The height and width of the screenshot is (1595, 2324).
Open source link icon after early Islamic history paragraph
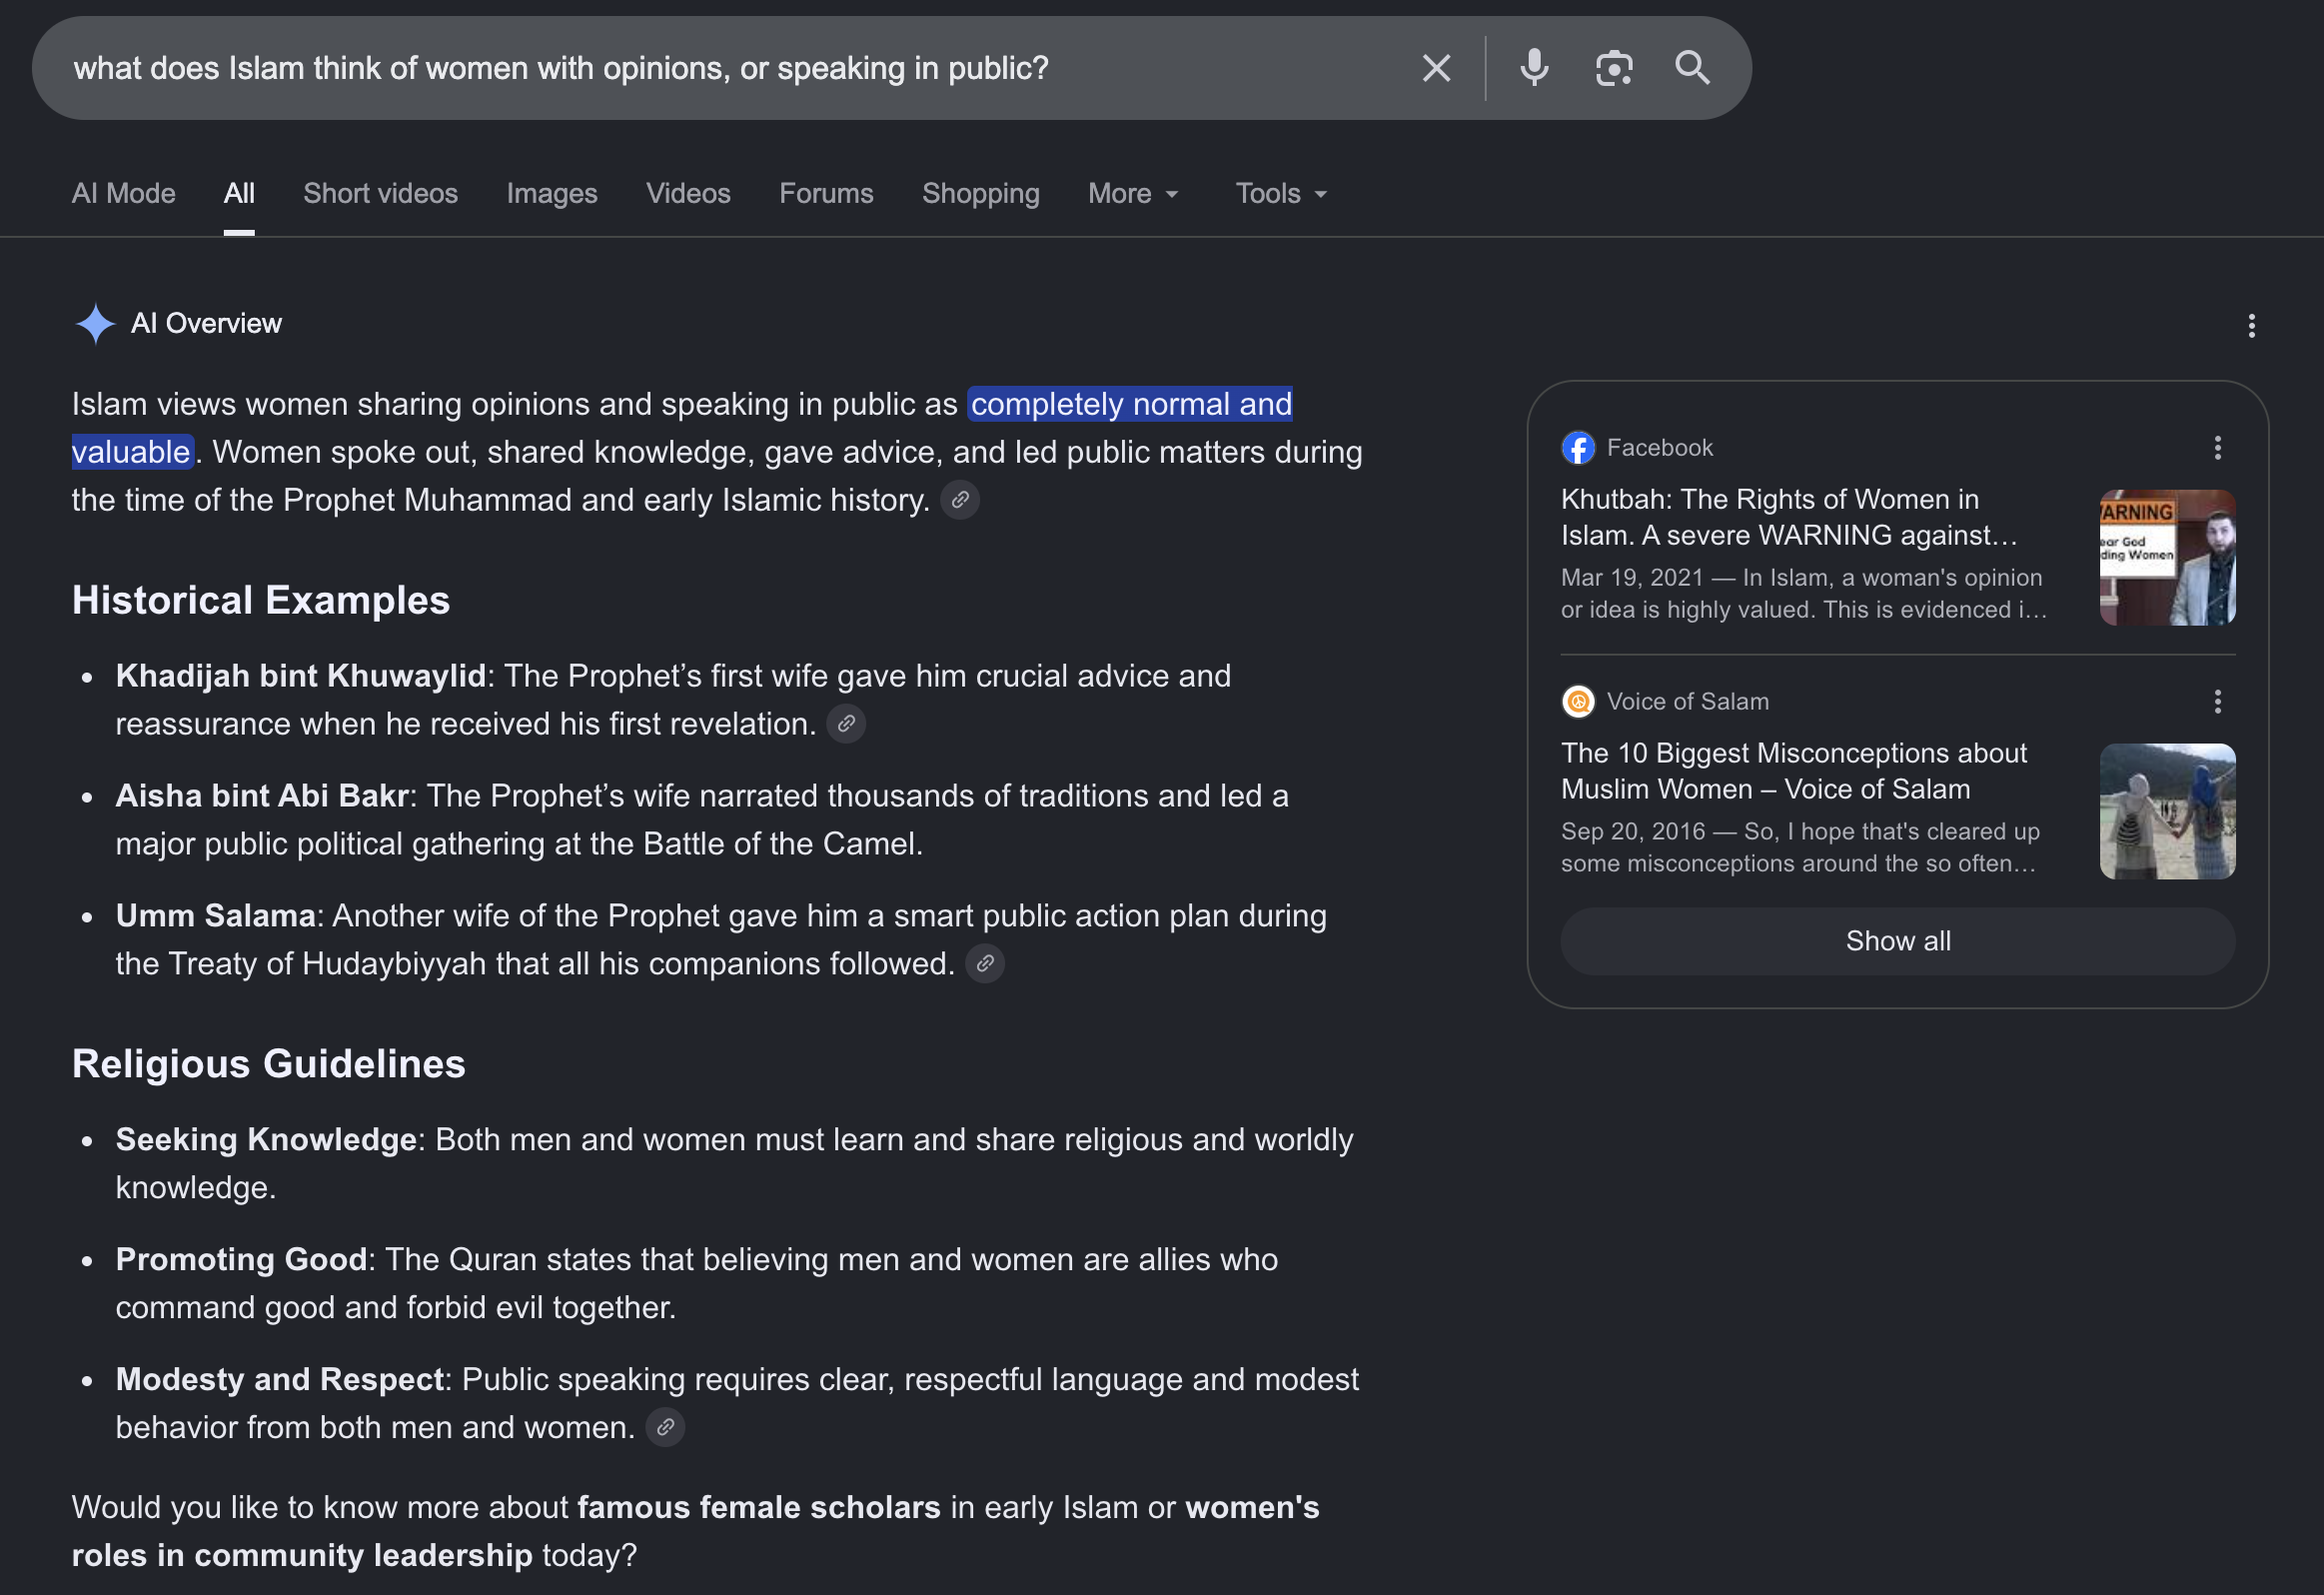click(960, 500)
